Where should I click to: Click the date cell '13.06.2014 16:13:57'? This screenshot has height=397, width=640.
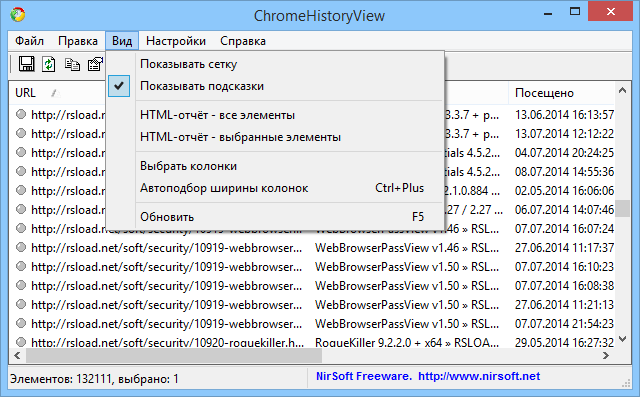click(x=564, y=115)
